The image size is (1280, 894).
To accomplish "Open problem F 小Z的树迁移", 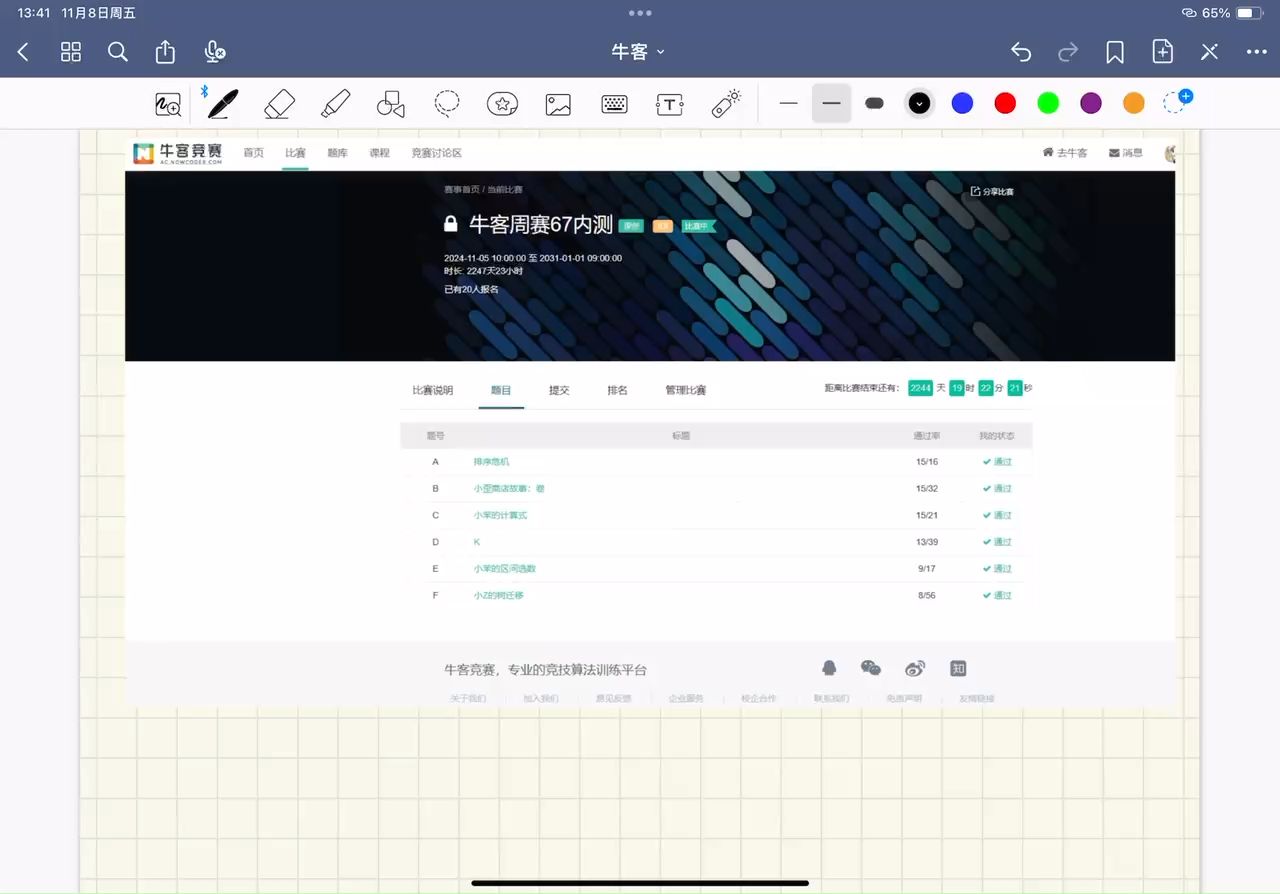I will 498,595.
